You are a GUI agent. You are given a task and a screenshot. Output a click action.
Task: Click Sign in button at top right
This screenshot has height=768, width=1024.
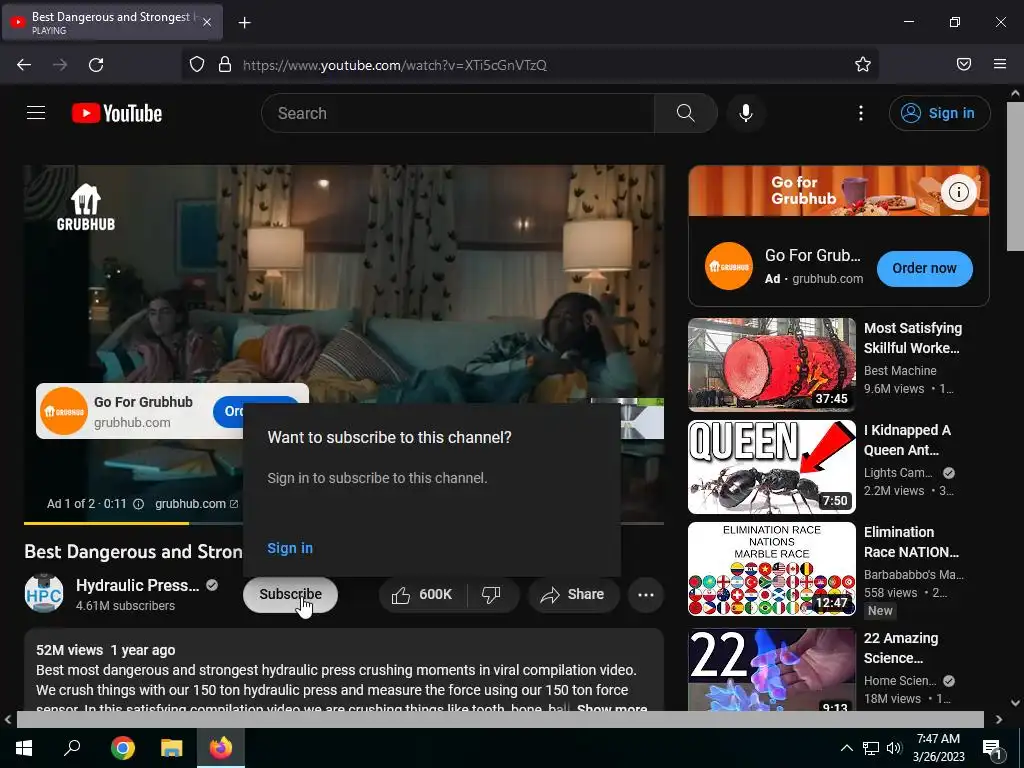(x=939, y=113)
